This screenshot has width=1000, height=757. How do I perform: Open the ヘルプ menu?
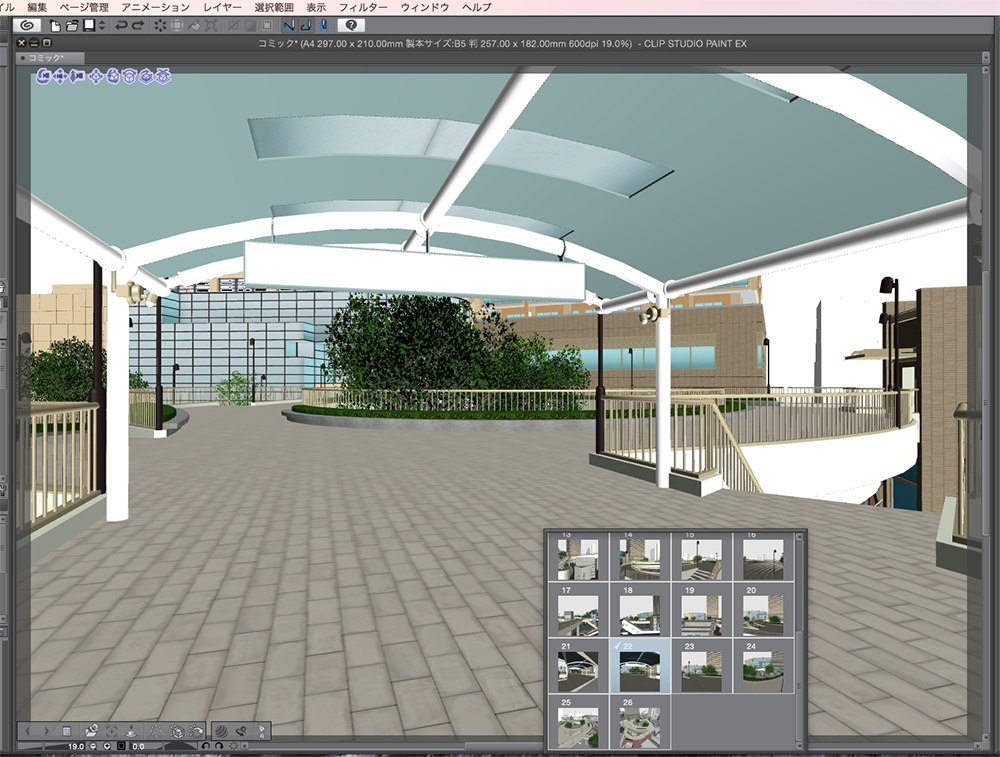pos(477,8)
